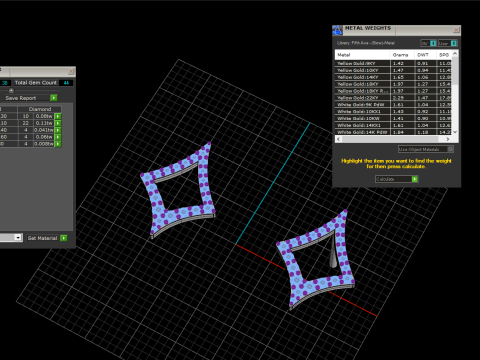Select the Yellow Gold 22KY row
Viewport: 480px width, 360px height.
pos(393,98)
